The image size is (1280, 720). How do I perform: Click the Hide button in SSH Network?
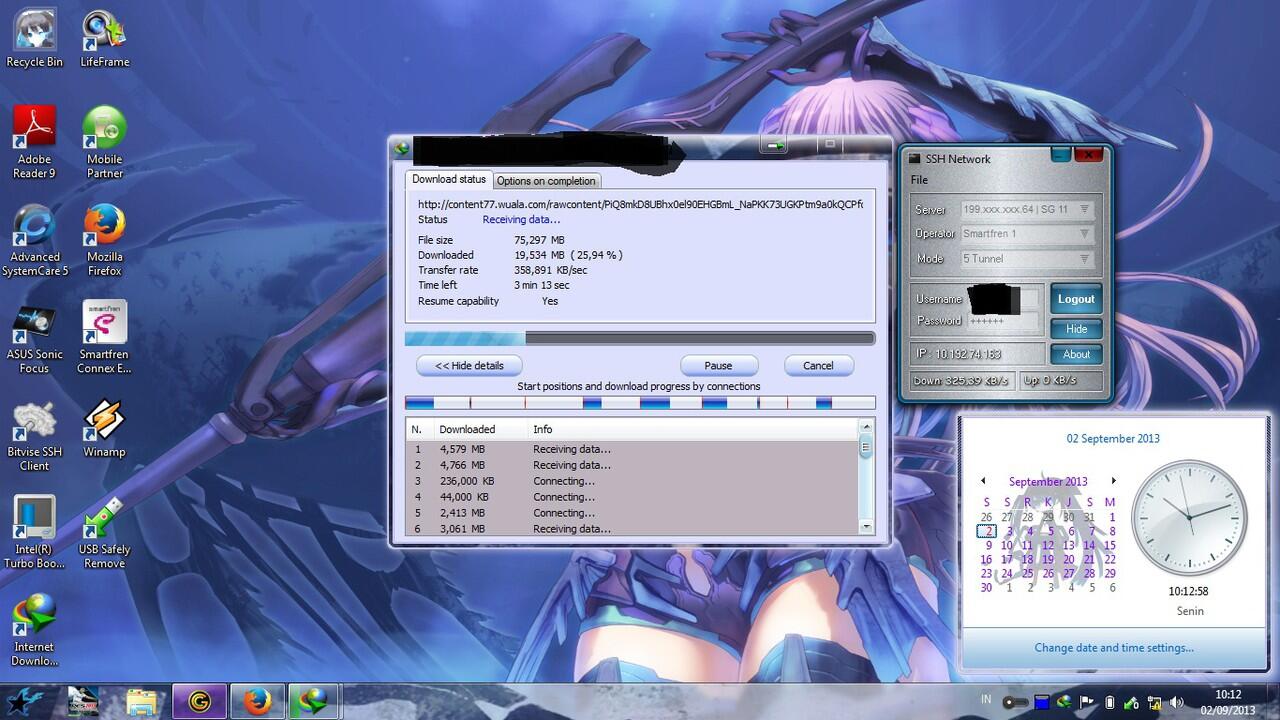[1076, 329]
